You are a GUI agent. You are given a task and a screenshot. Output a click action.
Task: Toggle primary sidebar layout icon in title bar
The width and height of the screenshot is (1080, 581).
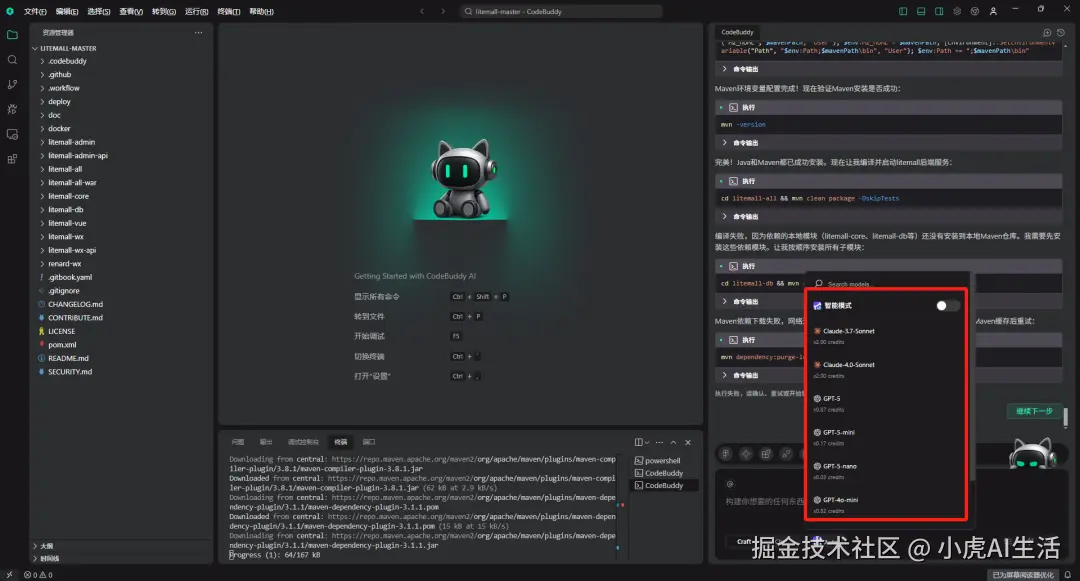click(x=903, y=11)
